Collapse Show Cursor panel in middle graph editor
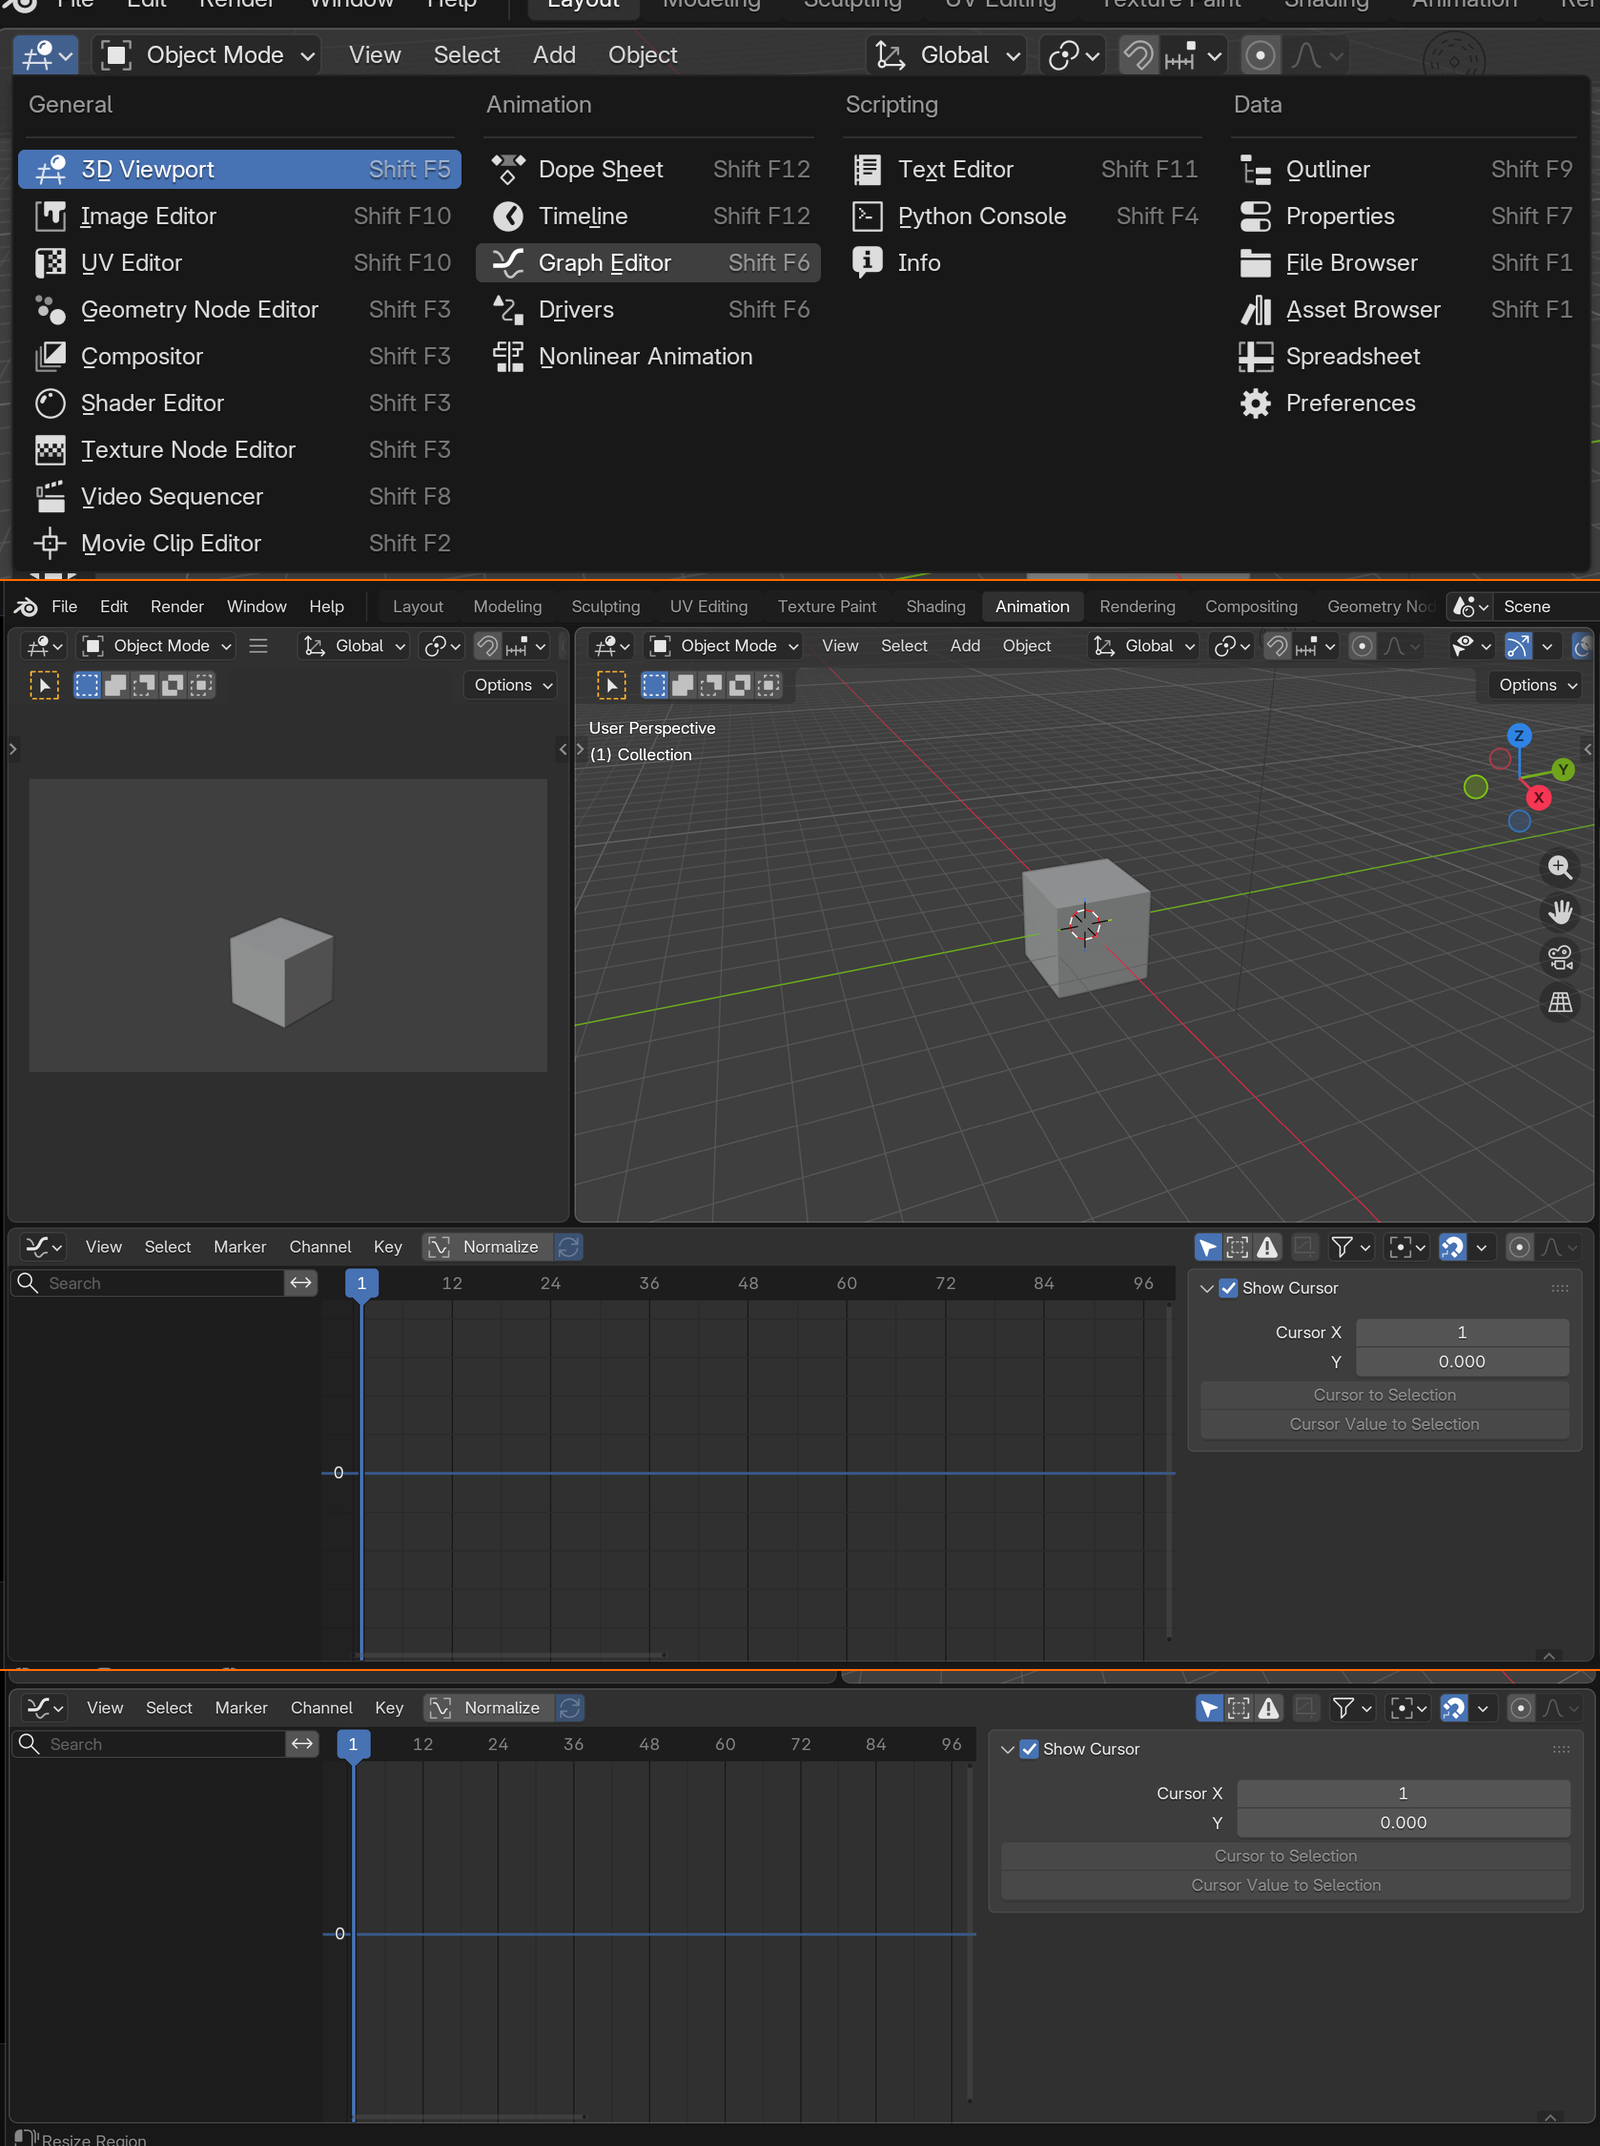This screenshot has height=2146, width=1600. click(x=1207, y=1288)
